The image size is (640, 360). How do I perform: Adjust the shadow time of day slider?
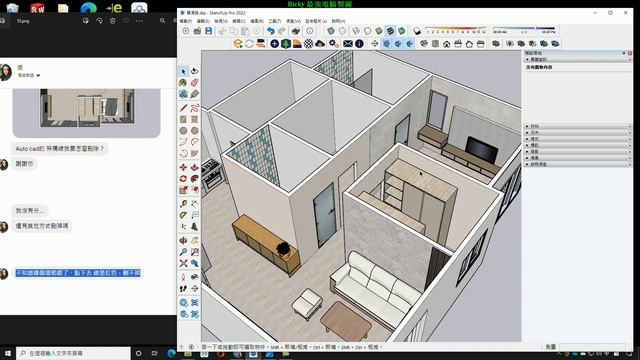click(x=524, y=31)
